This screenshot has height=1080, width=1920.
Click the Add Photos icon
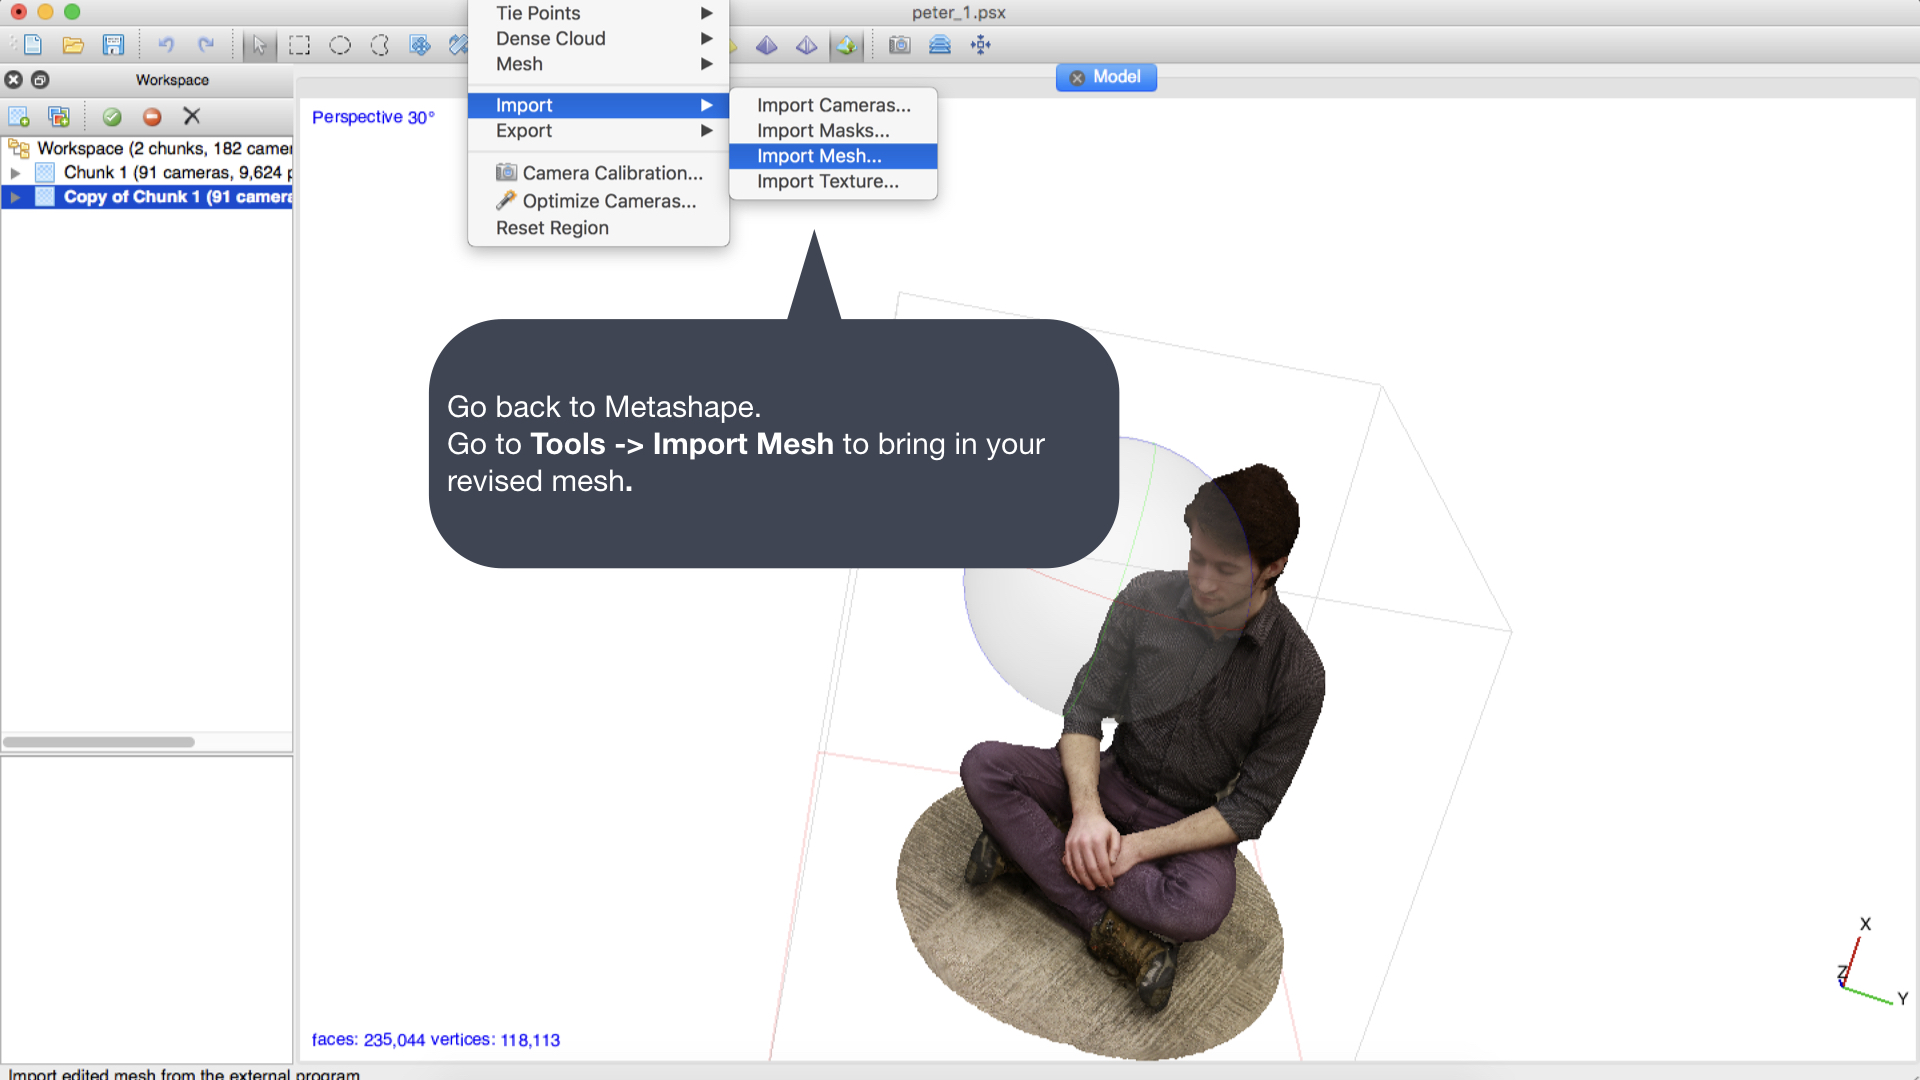point(59,117)
